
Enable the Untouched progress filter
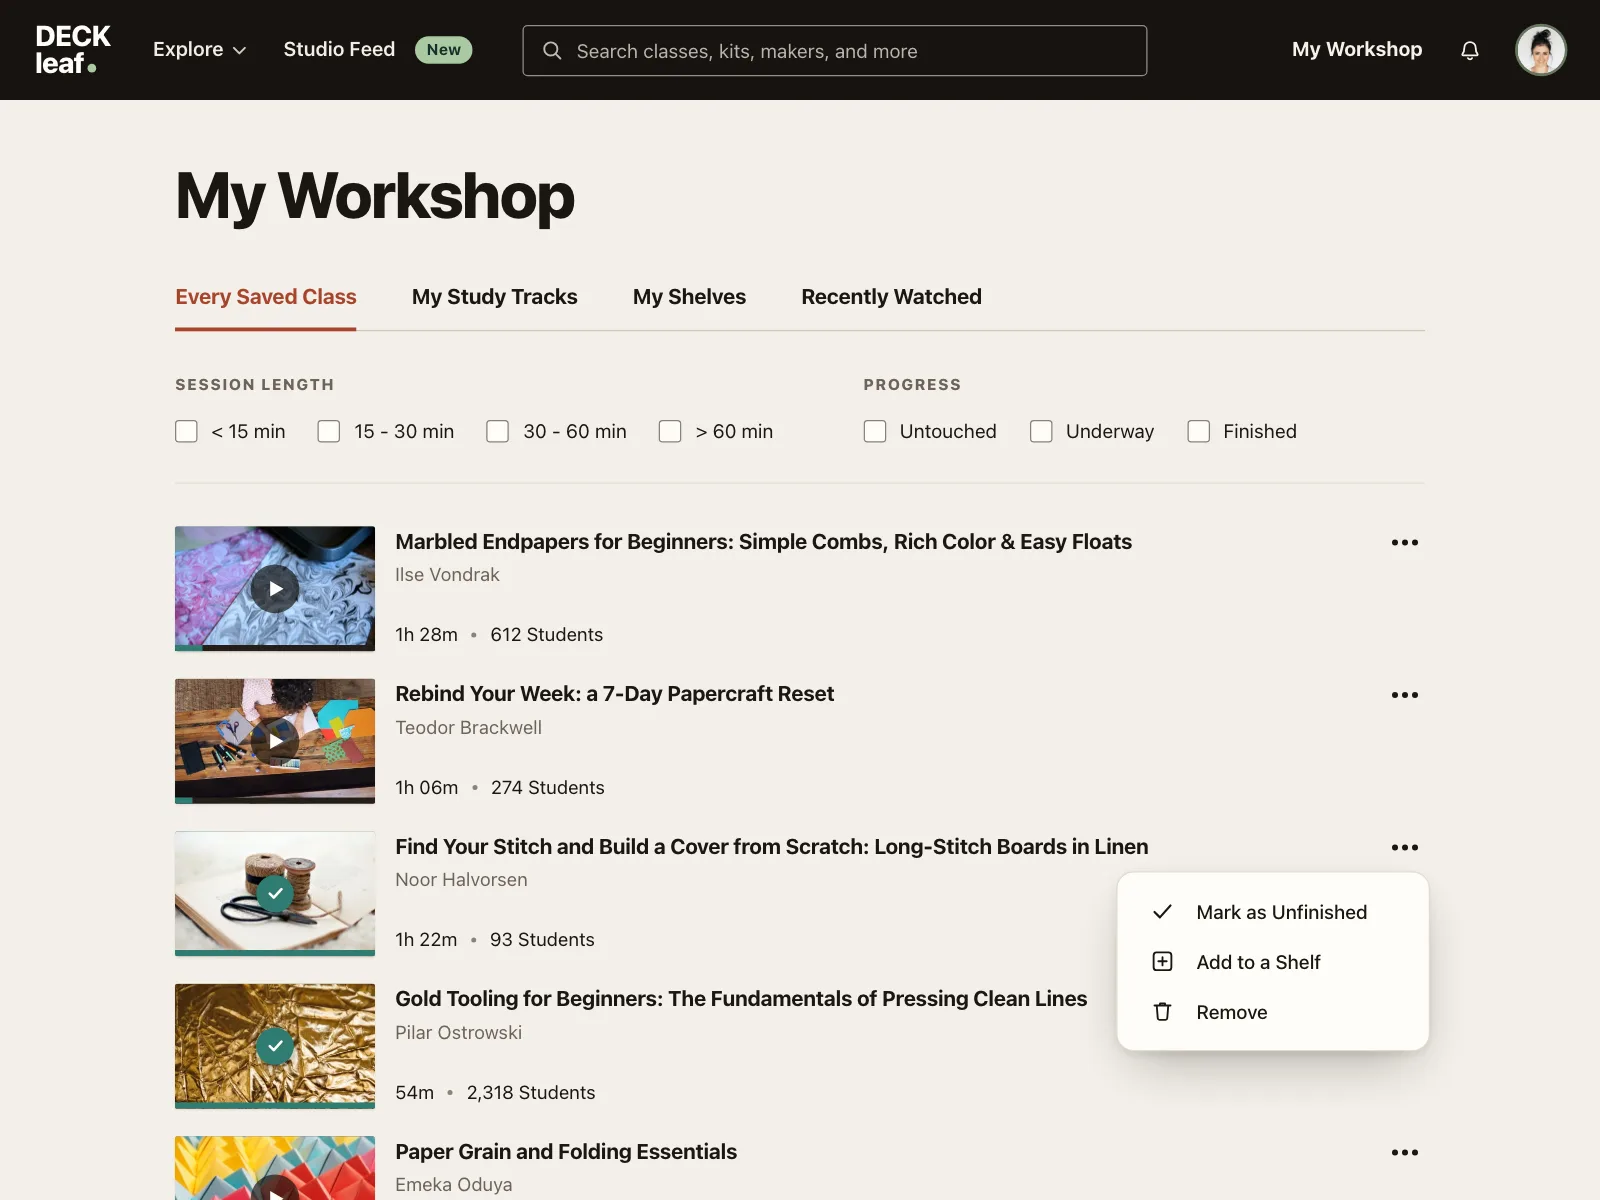click(875, 431)
